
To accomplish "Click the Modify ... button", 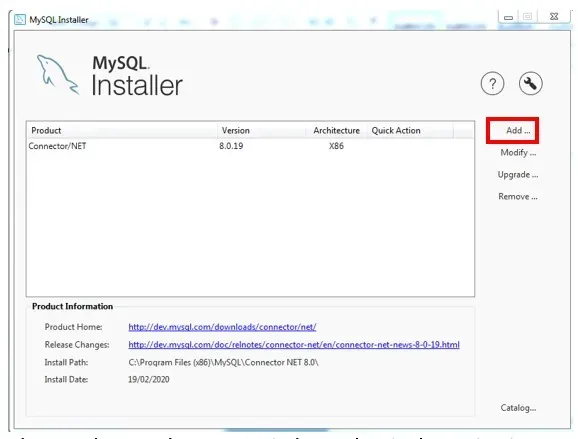I will 518,153.
